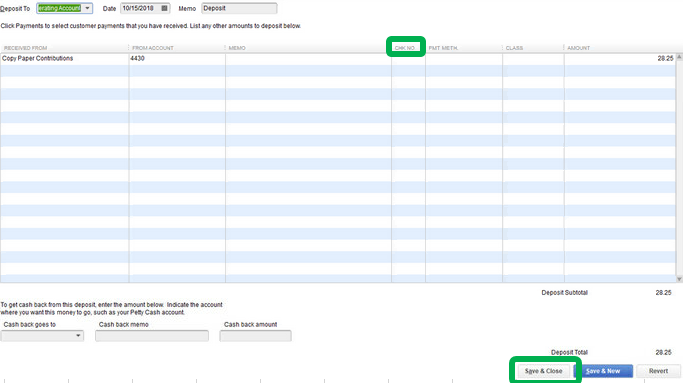The image size is (683, 383).
Task: Open the Deposit To account dropdown arrow
Action: pyautogui.click(x=87, y=8)
